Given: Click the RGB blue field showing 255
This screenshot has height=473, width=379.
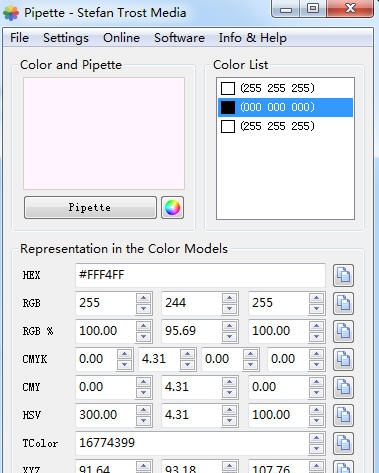Looking at the screenshot, I should 279,303.
